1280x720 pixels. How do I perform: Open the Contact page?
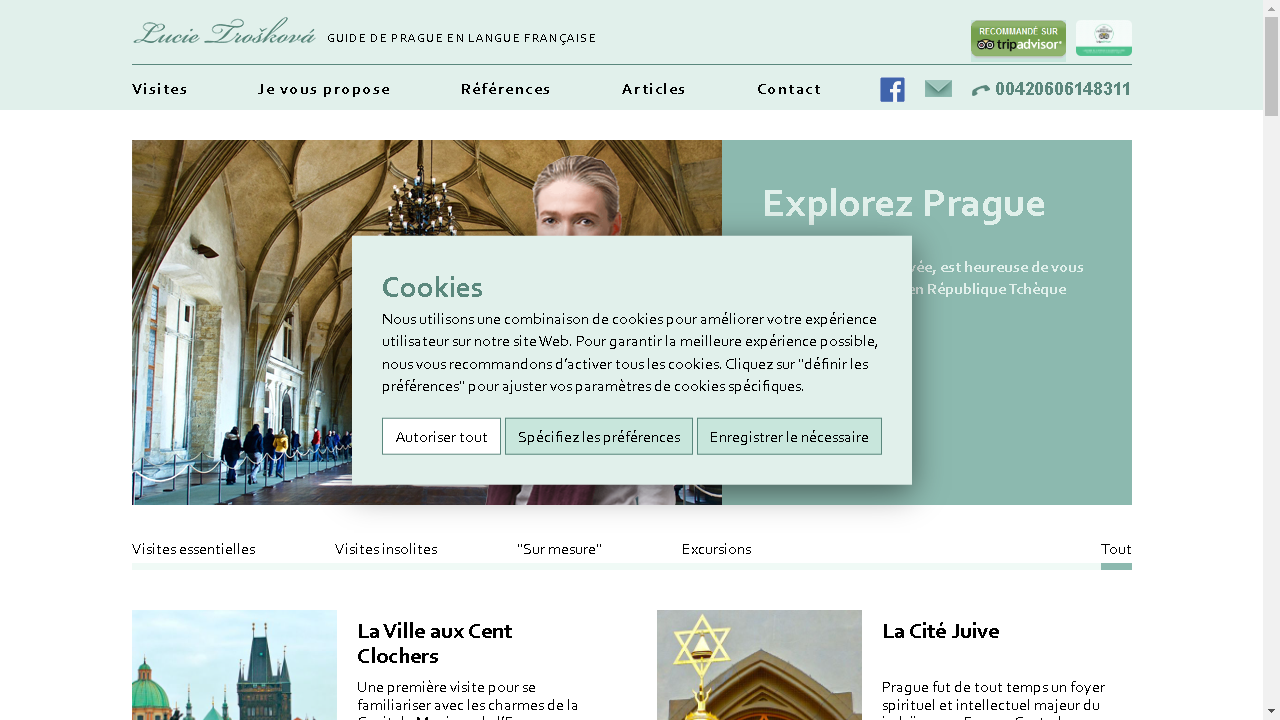click(789, 89)
